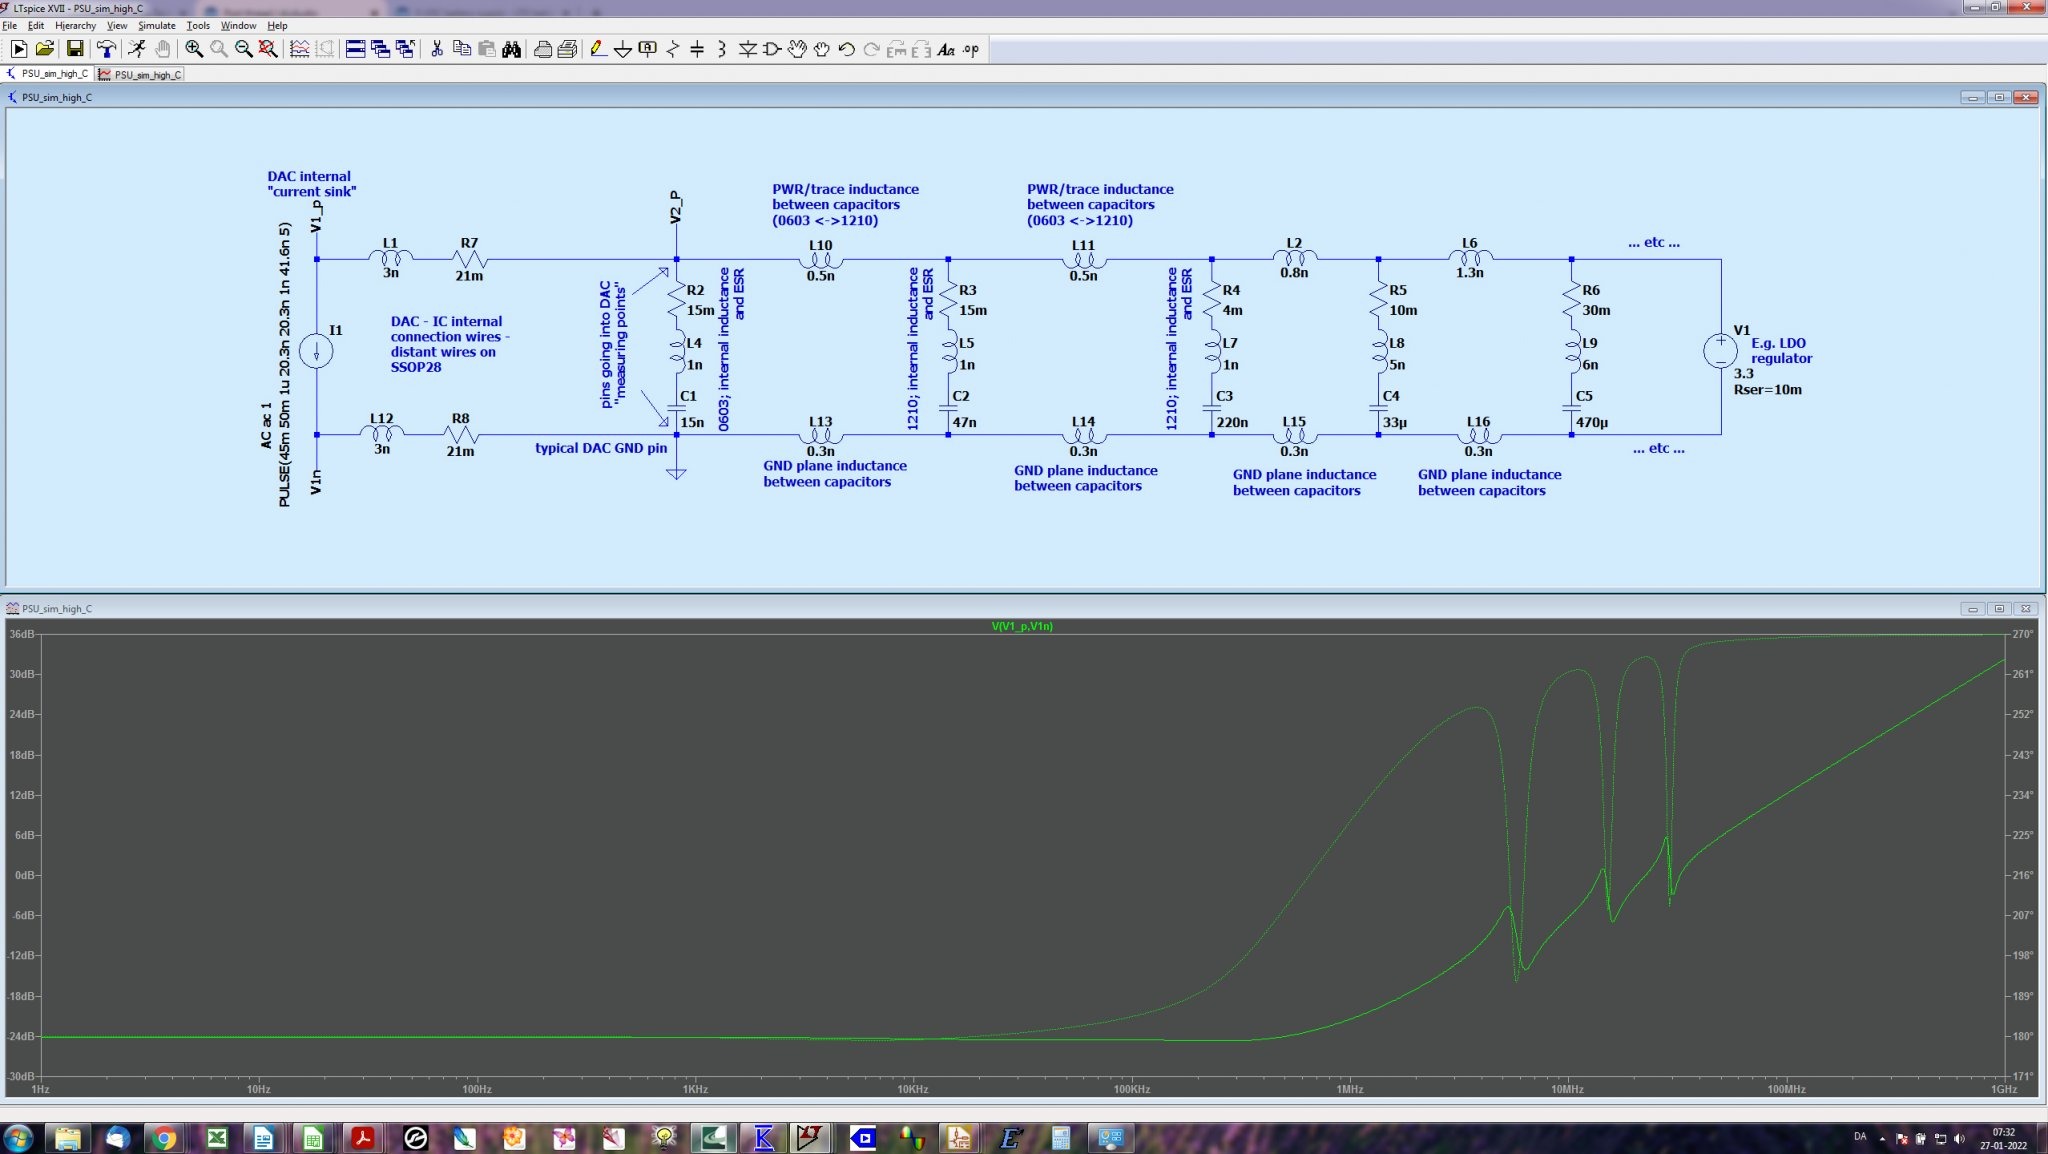Click the '36dB' left axis label
Image resolution: width=2048 pixels, height=1154 pixels.
[x=21, y=634]
